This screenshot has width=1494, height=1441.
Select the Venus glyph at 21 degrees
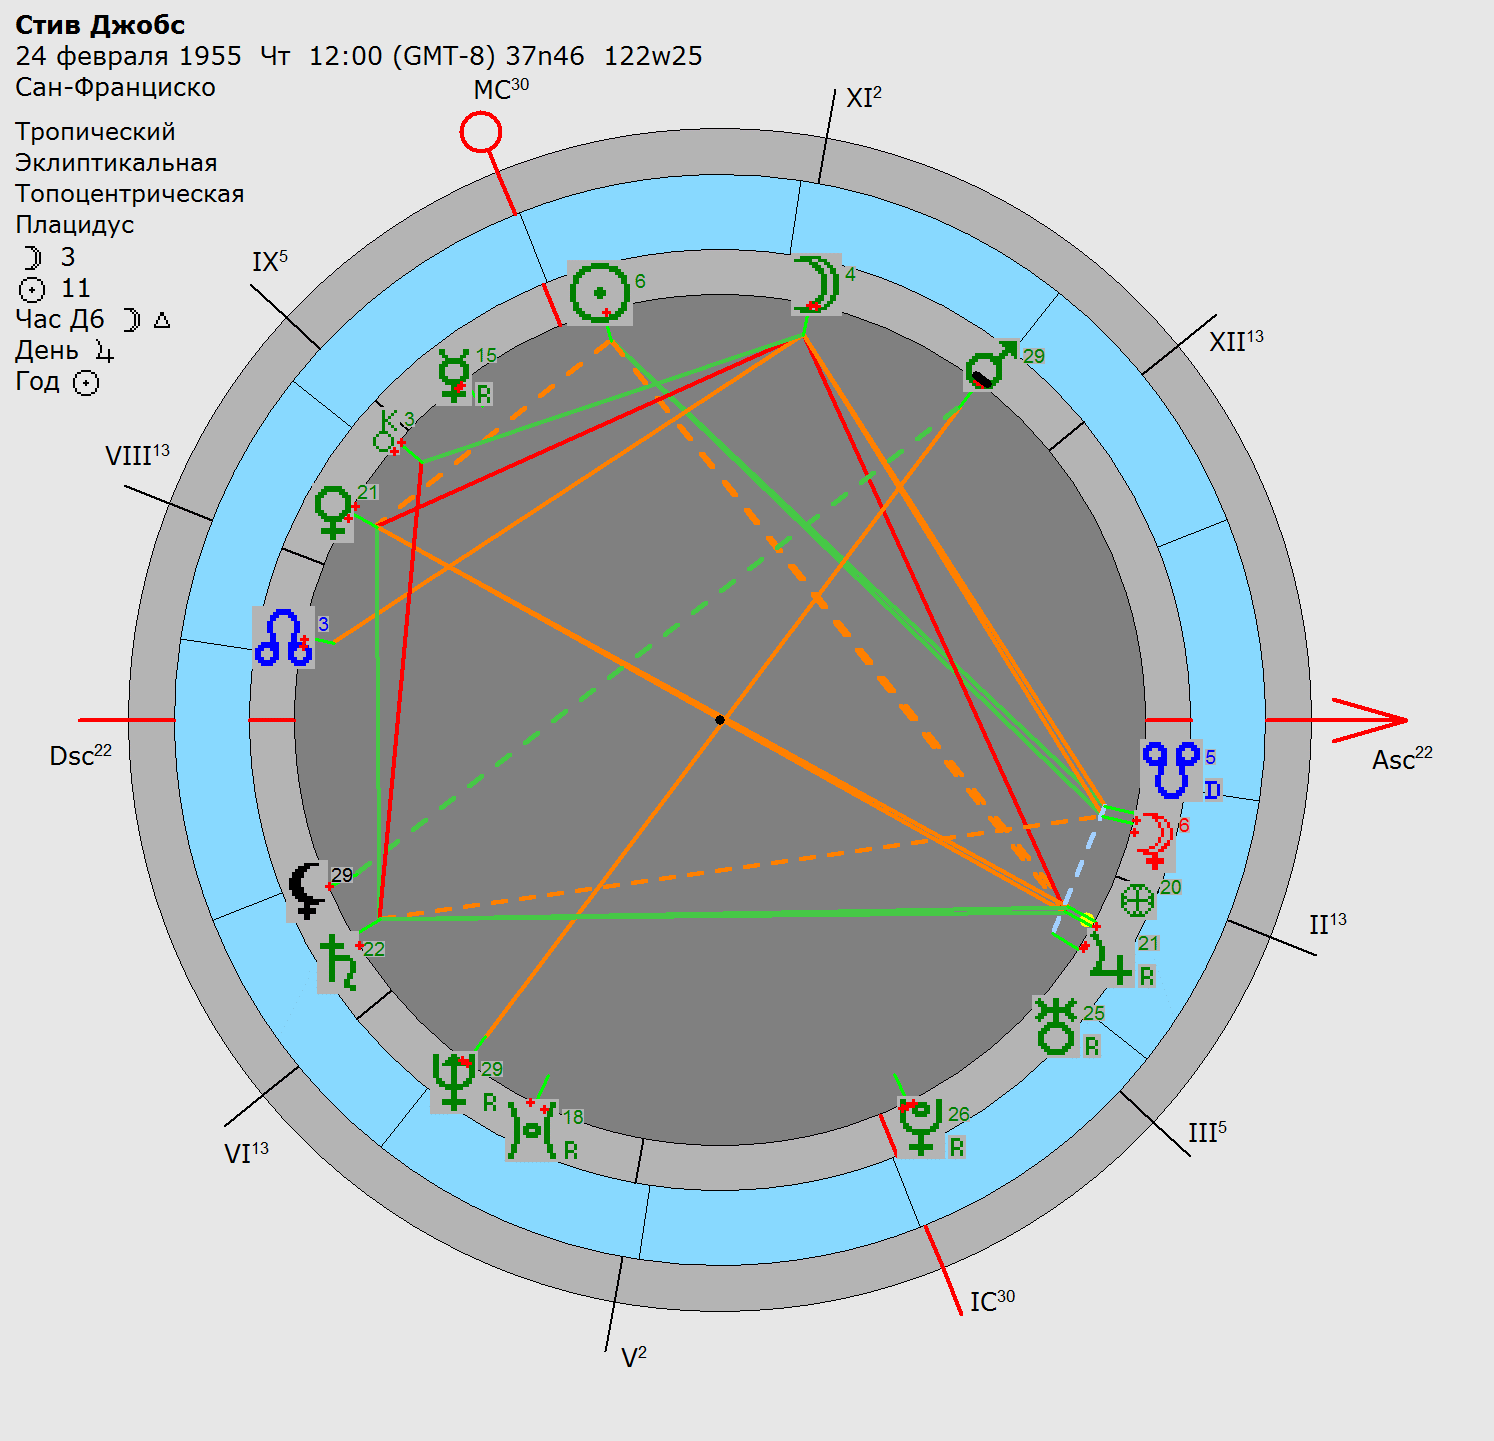333,513
